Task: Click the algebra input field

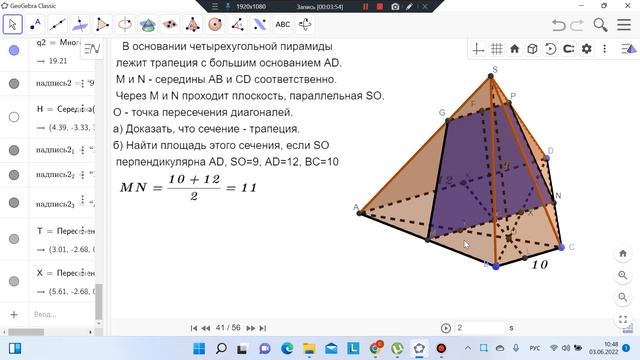Action: click(x=62, y=314)
